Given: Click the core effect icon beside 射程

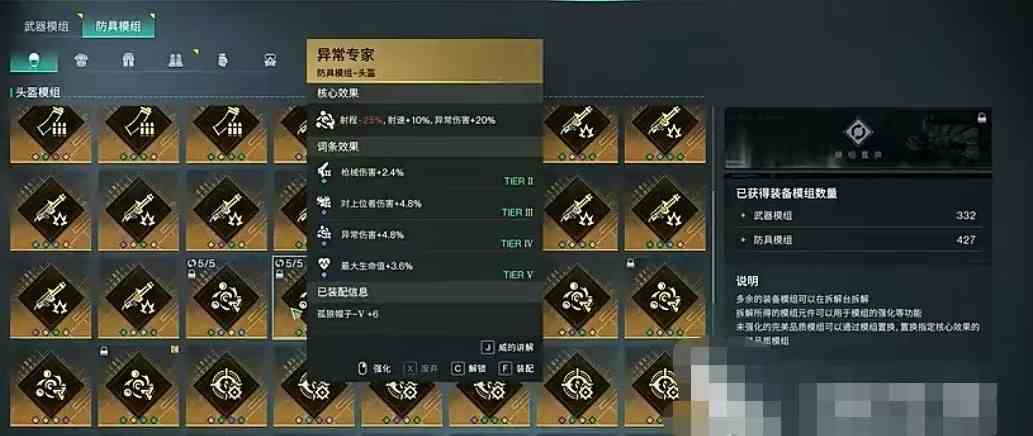Looking at the screenshot, I should [x=324, y=120].
